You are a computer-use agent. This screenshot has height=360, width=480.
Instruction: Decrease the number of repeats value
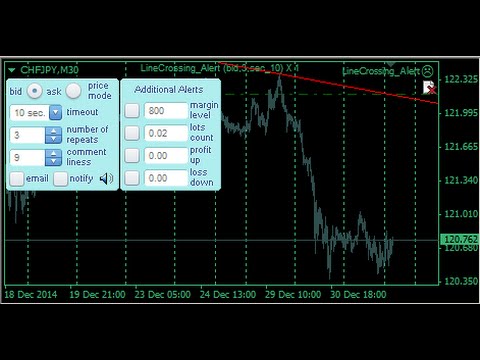coord(53,139)
